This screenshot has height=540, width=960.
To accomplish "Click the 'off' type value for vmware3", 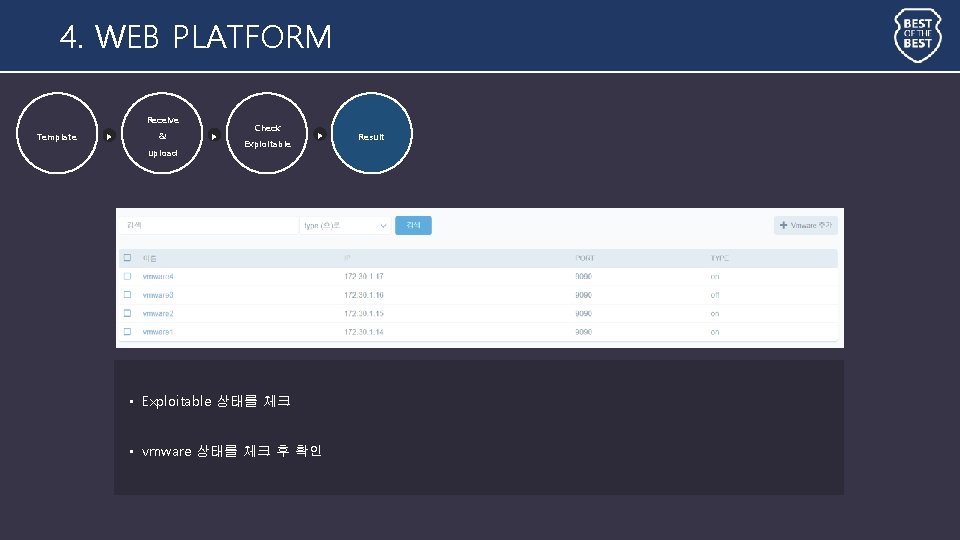I will pos(714,295).
